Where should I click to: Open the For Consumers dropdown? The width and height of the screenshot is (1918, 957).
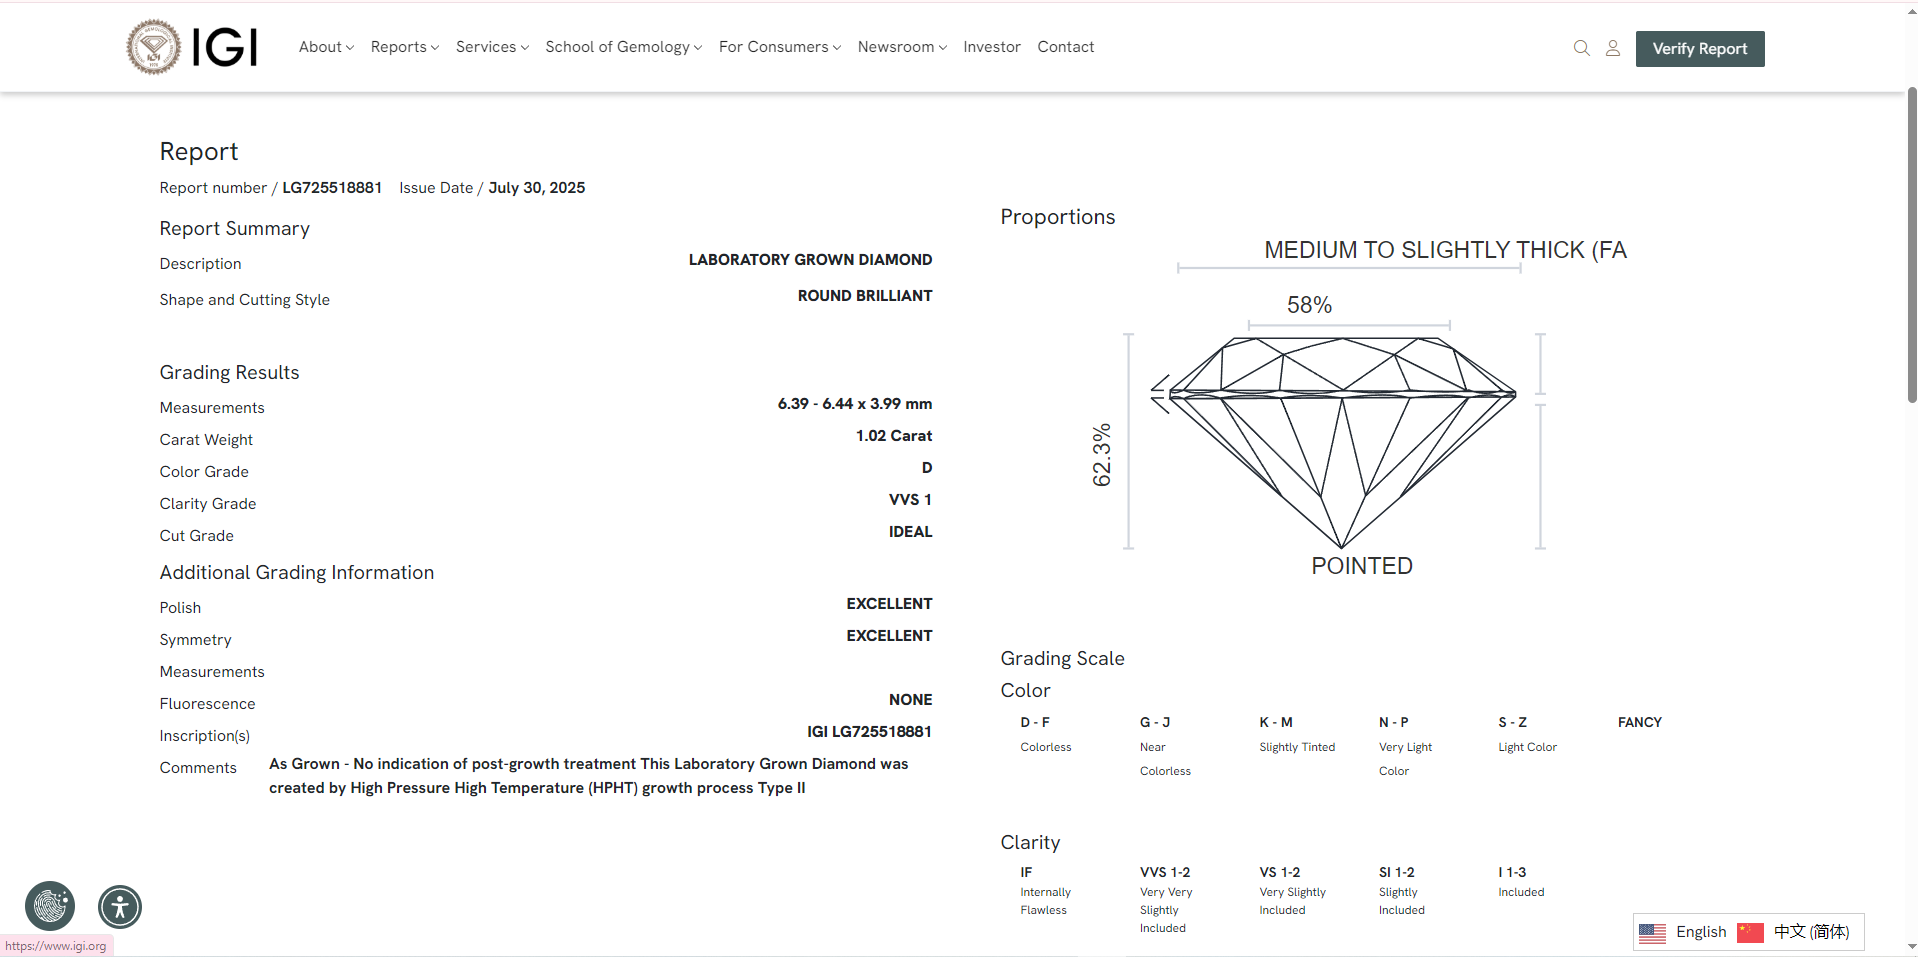pos(779,47)
